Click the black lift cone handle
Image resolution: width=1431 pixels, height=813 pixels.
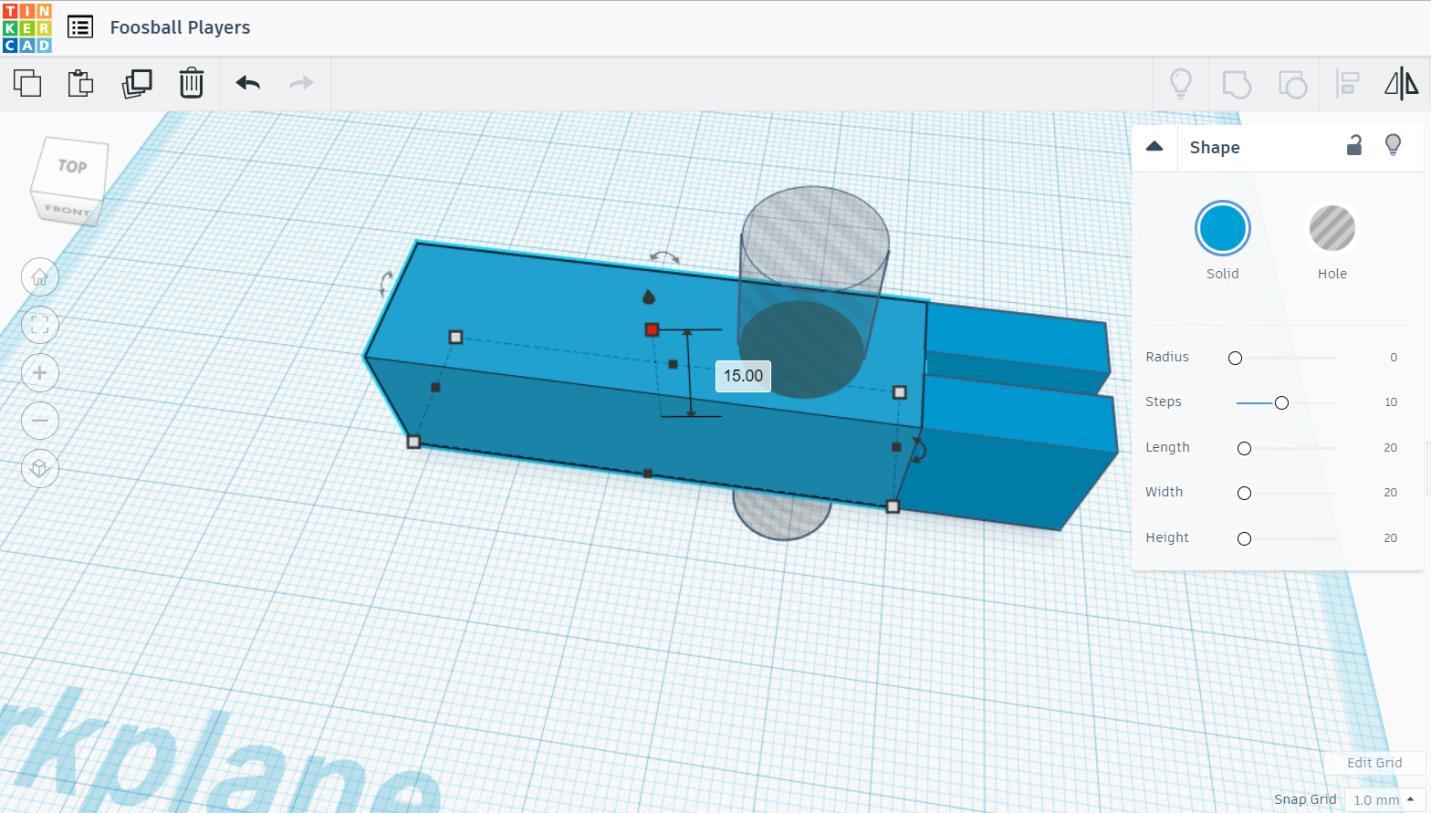coord(648,296)
